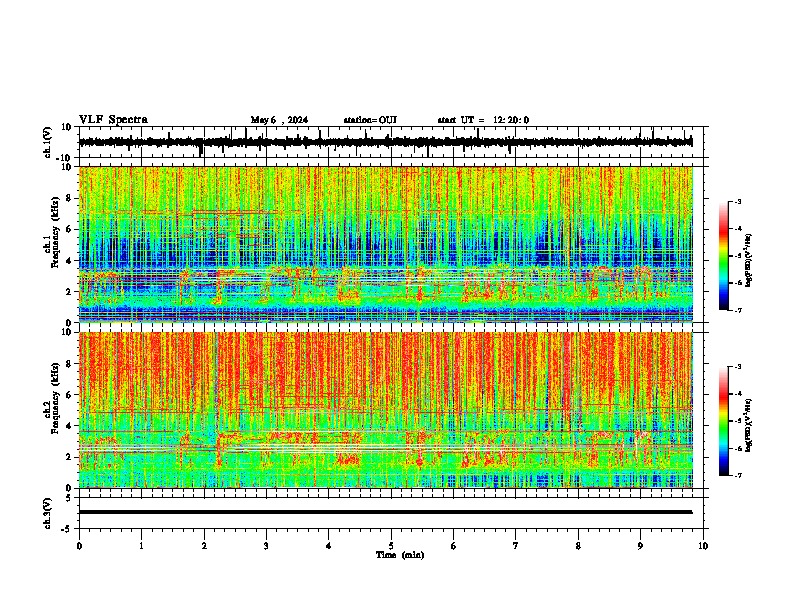Screen dimensions: 792x612
Task: Click the Time (min) axis label
Action: 400,555
